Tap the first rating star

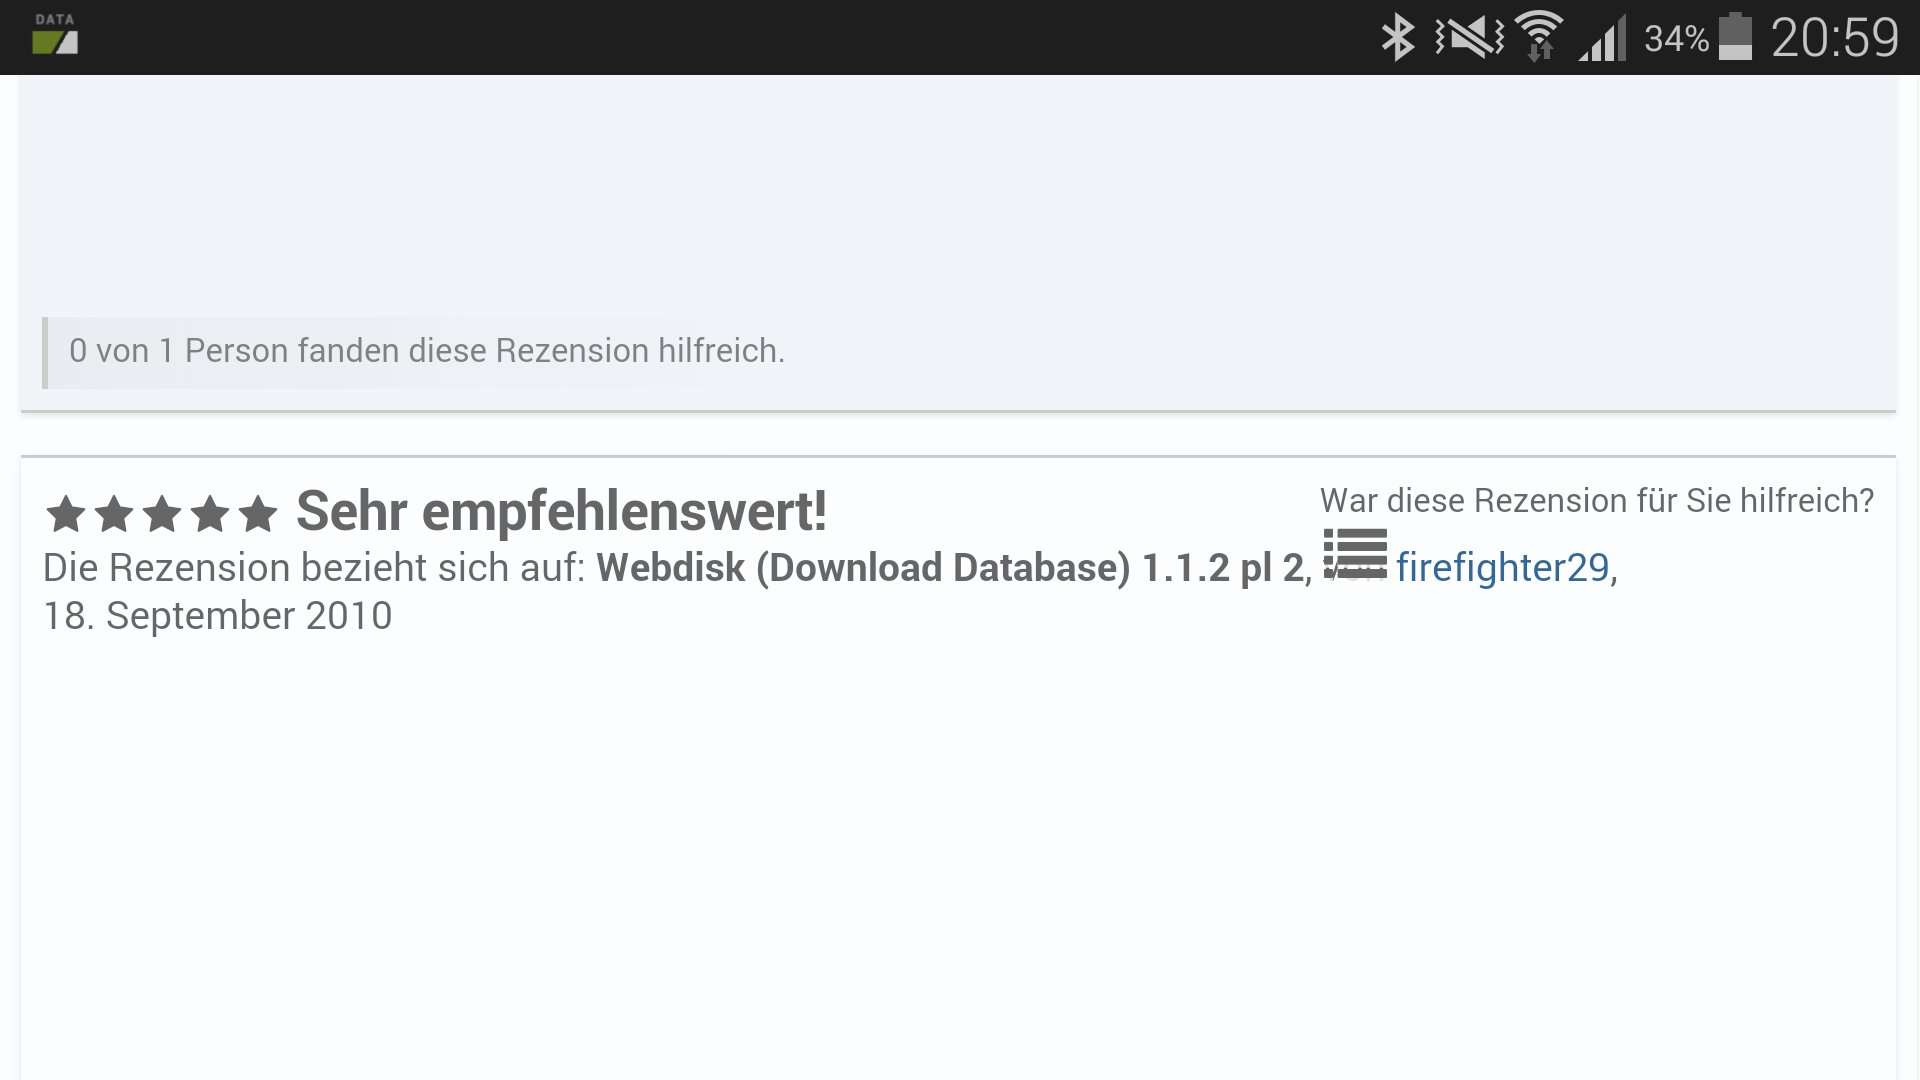click(x=66, y=514)
